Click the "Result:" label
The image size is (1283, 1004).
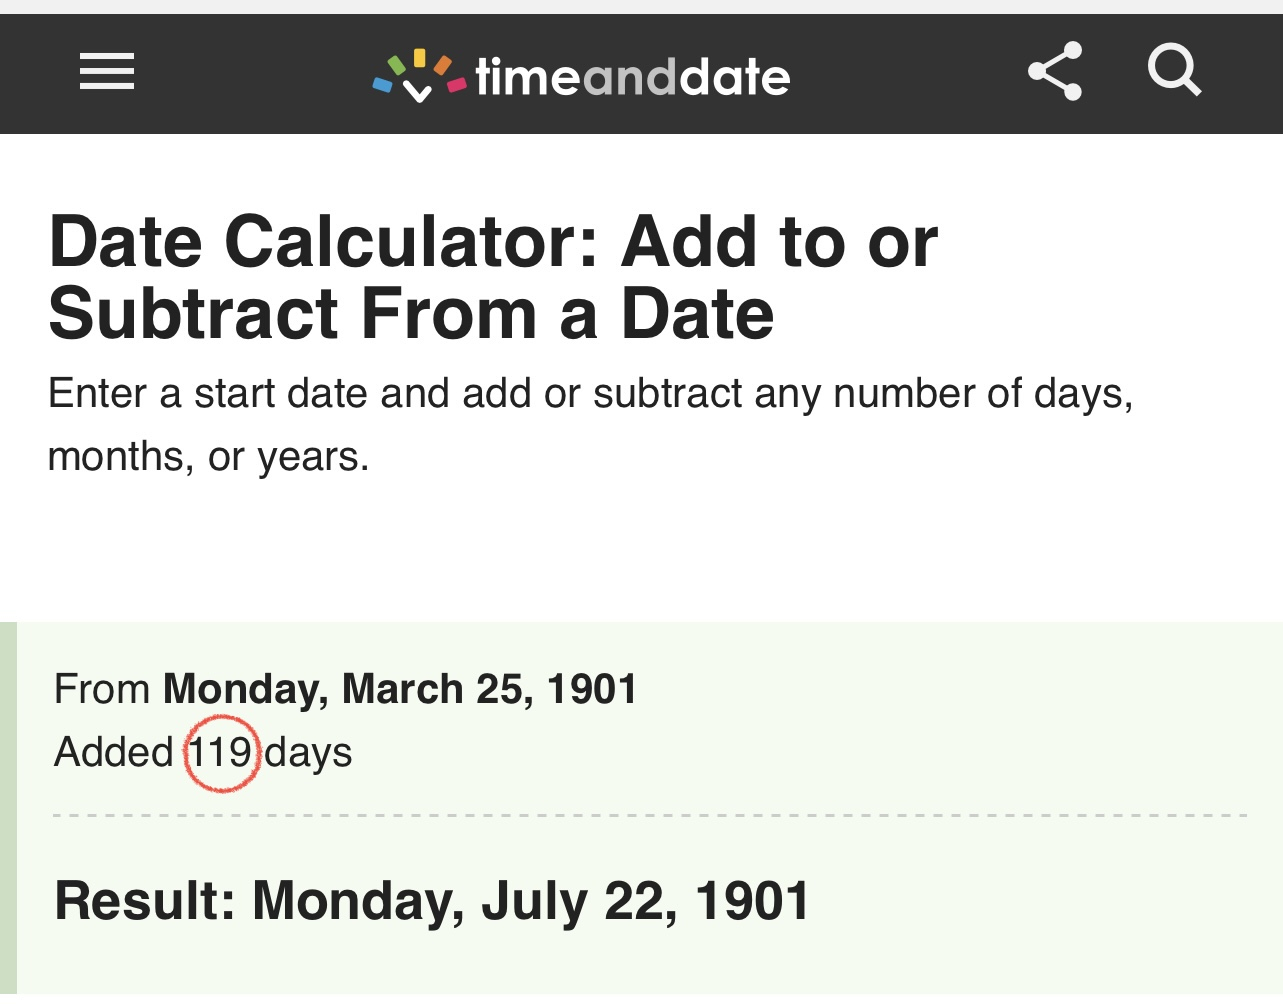pos(145,901)
